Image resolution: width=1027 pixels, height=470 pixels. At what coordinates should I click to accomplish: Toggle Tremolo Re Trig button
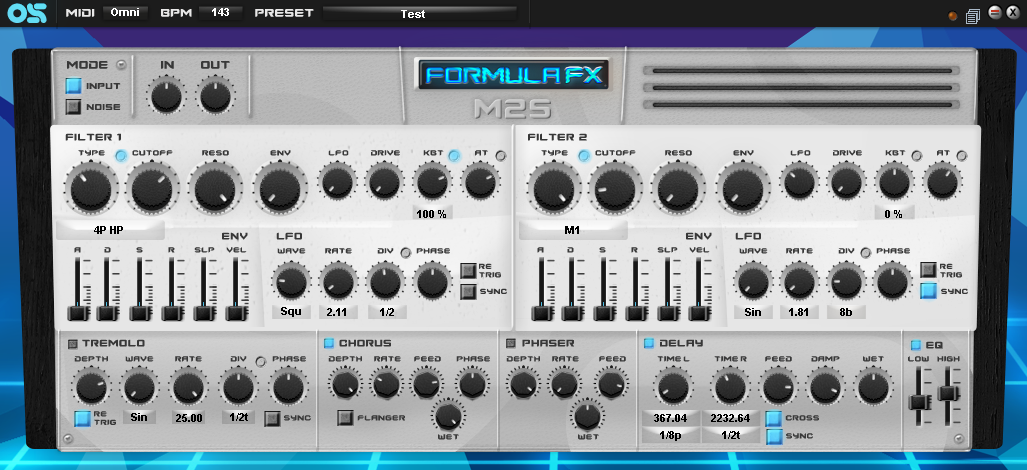pyautogui.click(x=83, y=418)
